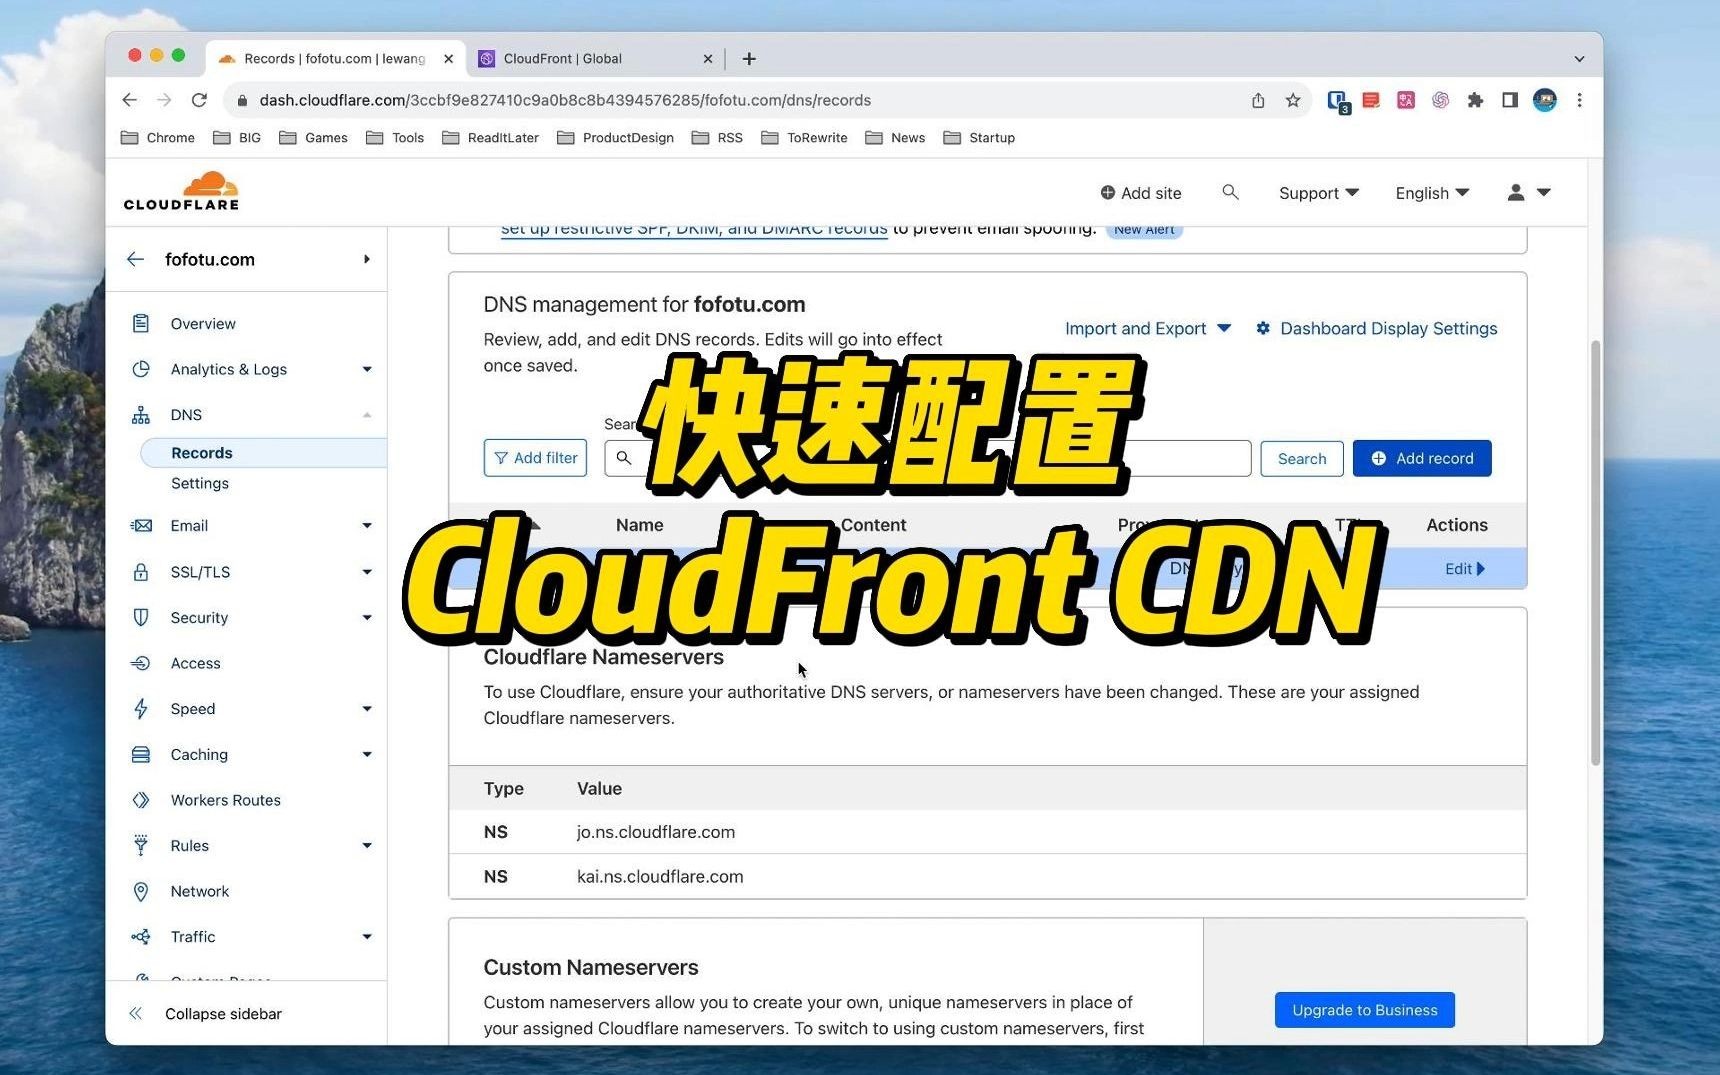The width and height of the screenshot is (1720, 1075).
Task: Click the Security shield icon
Action: (141, 618)
